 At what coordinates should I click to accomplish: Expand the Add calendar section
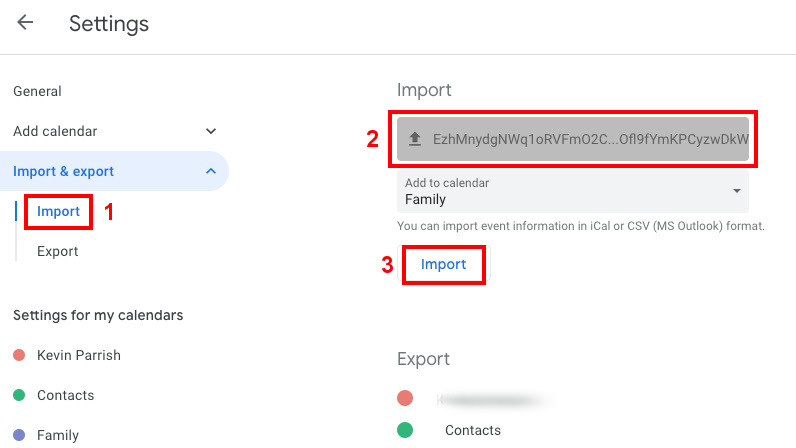(x=210, y=131)
